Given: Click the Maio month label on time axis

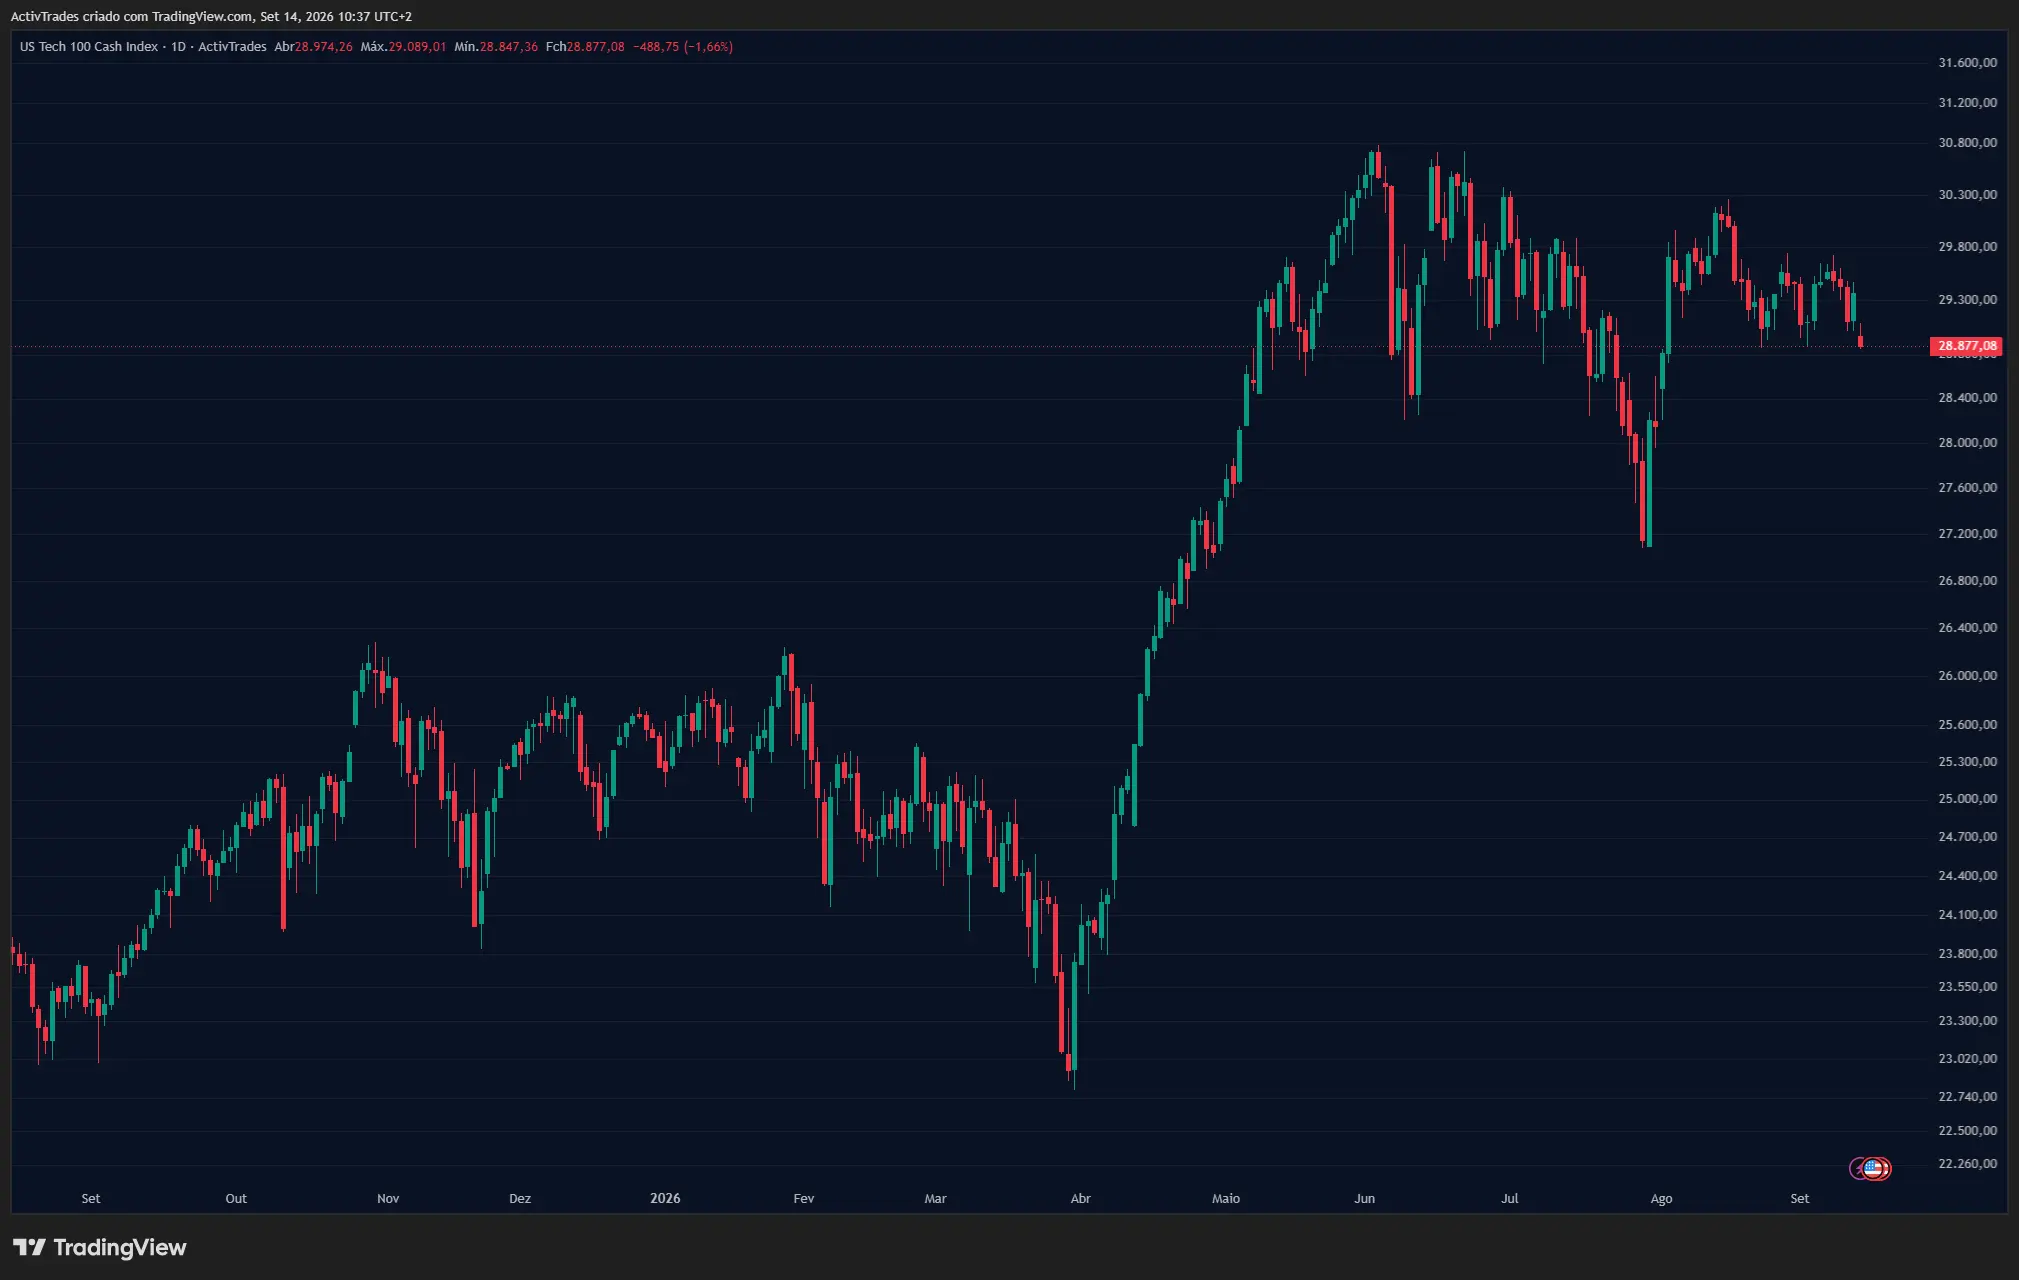Looking at the screenshot, I should click(x=1226, y=1199).
